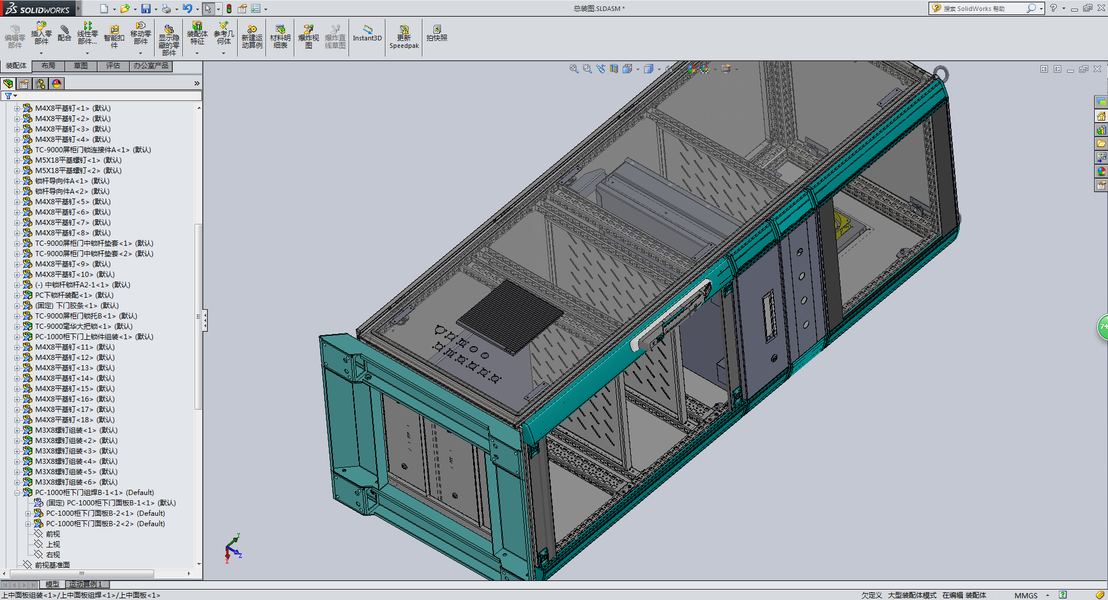Expand the PC-1000柜下门面板B-2<1> node

point(28,514)
